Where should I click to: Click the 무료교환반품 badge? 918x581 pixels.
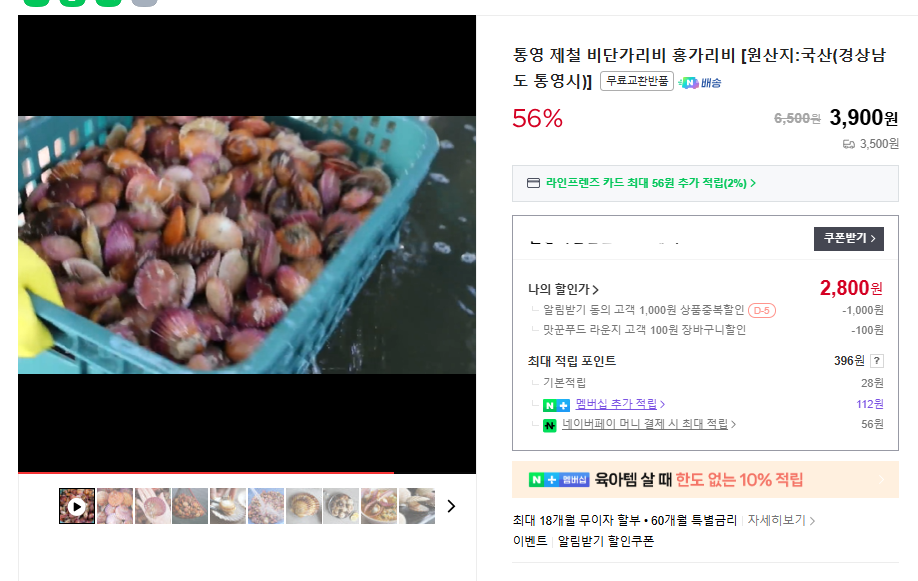pos(637,81)
